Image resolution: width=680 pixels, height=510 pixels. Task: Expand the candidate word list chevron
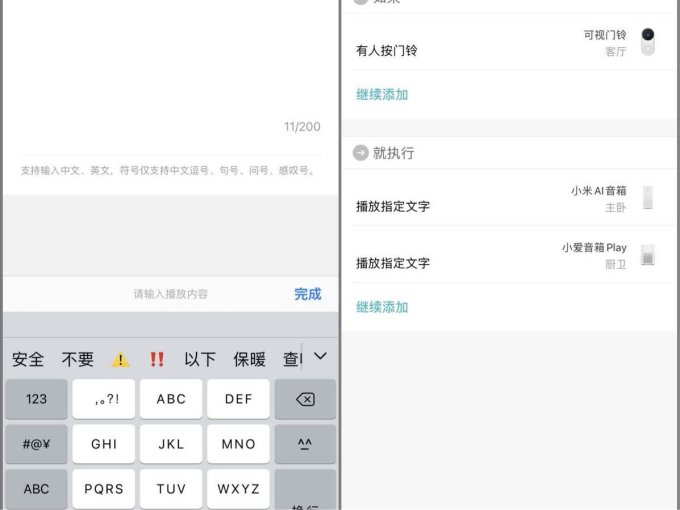320,356
